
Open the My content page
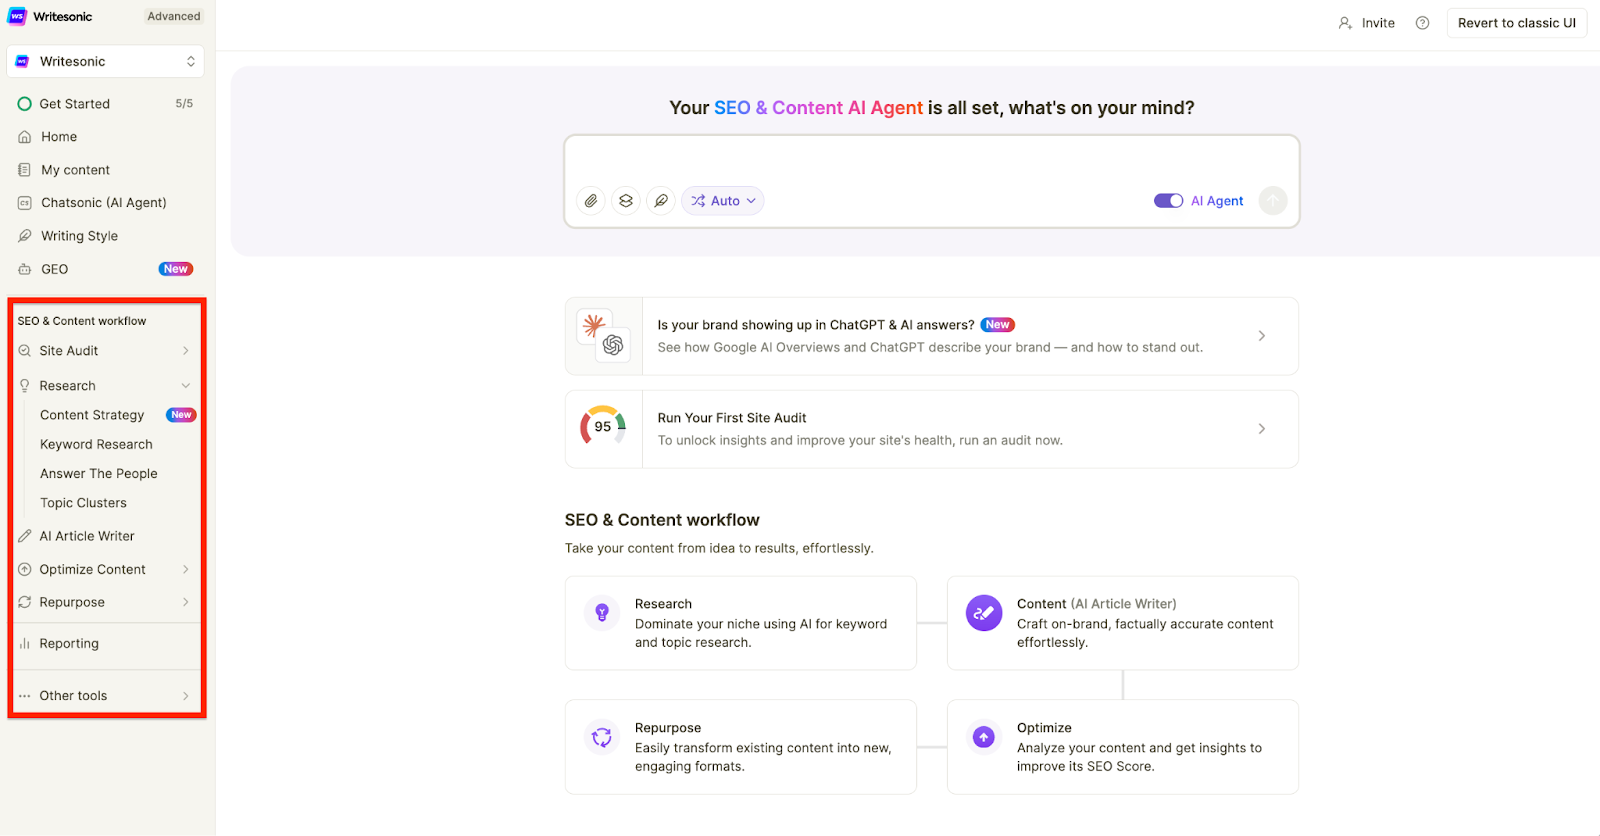[75, 170]
